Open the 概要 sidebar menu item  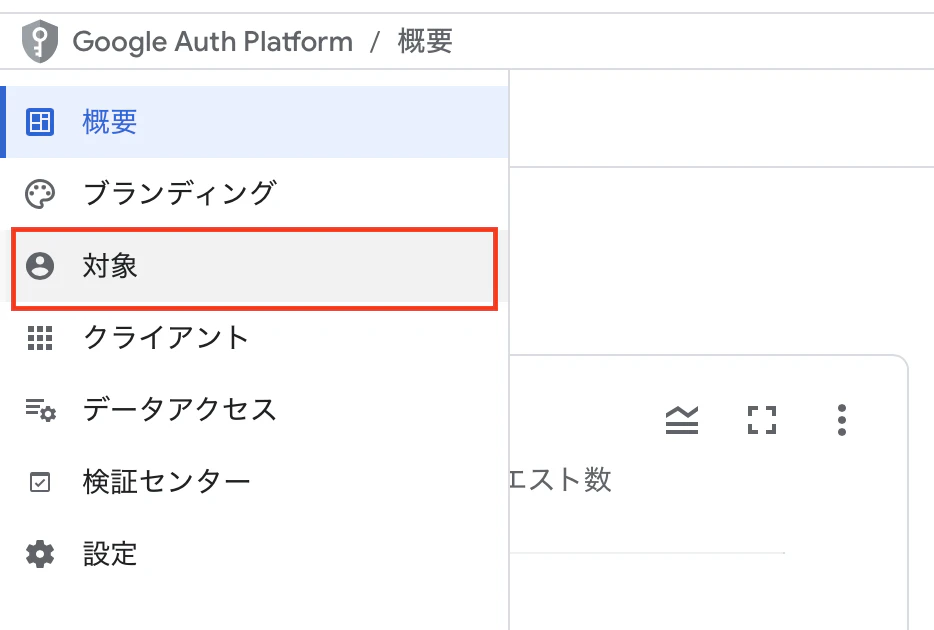coord(254,122)
